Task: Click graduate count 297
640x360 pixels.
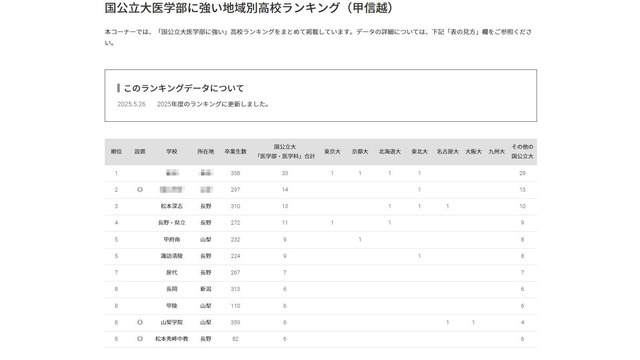Action: [236, 190]
